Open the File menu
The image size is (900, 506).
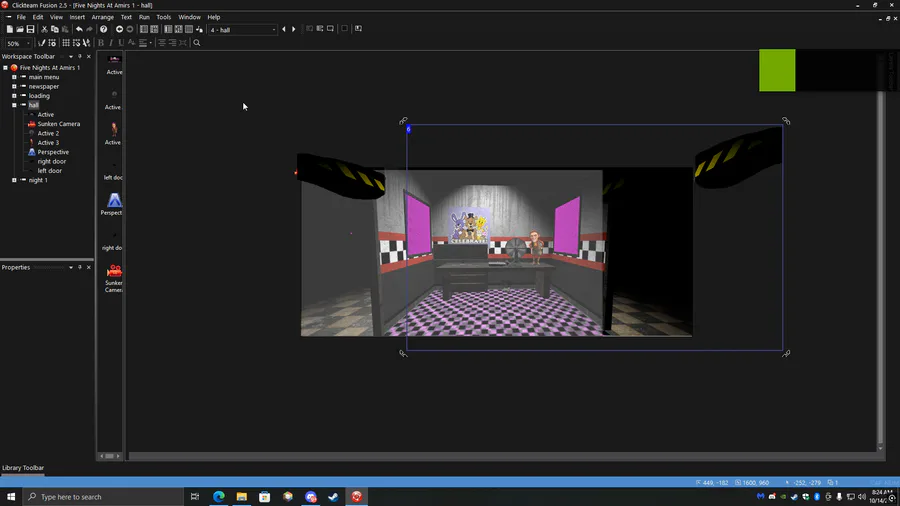[x=21, y=17]
